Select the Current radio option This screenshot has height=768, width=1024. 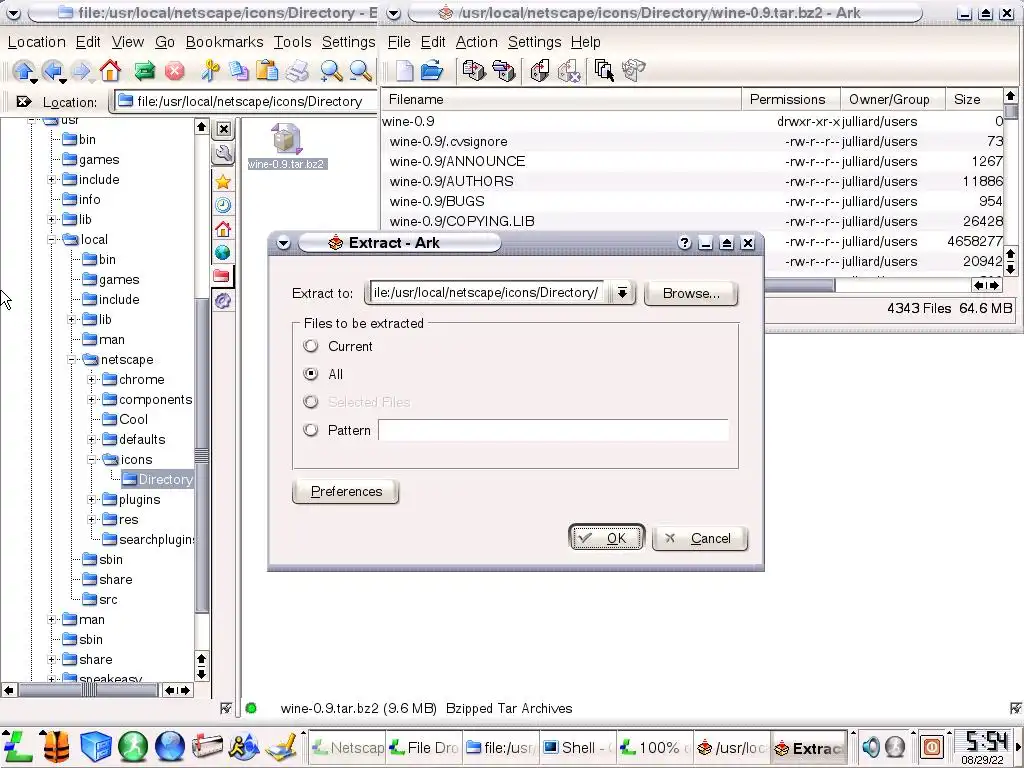pyautogui.click(x=311, y=346)
